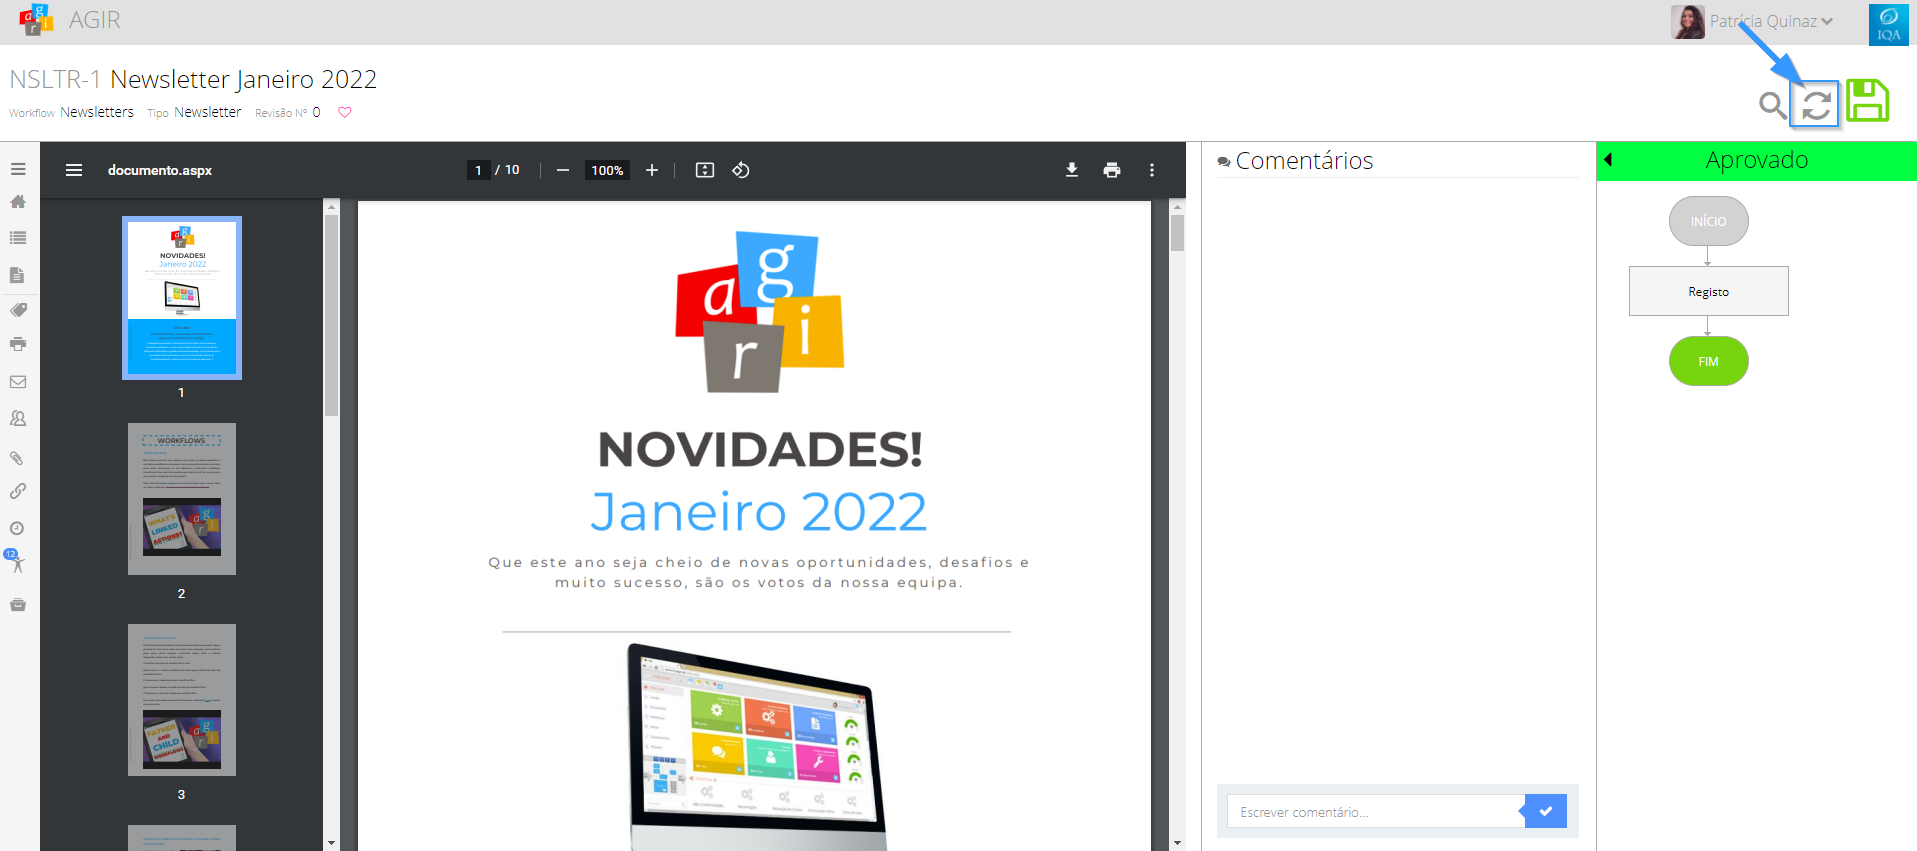Viewport: 1917px width, 851px height.
Task: Select the Registo workflow step
Action: tap(1708, 291)
